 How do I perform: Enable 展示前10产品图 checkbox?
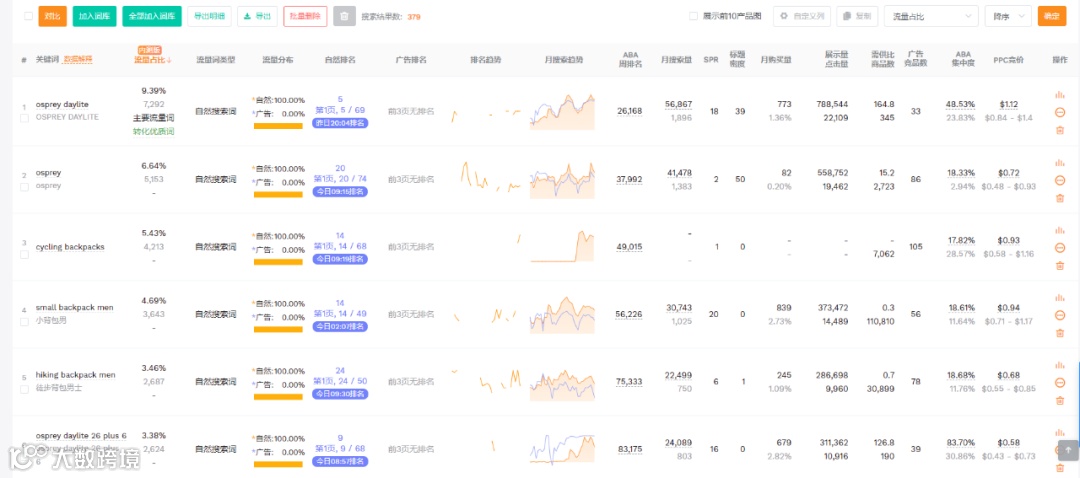pos(694,16)
